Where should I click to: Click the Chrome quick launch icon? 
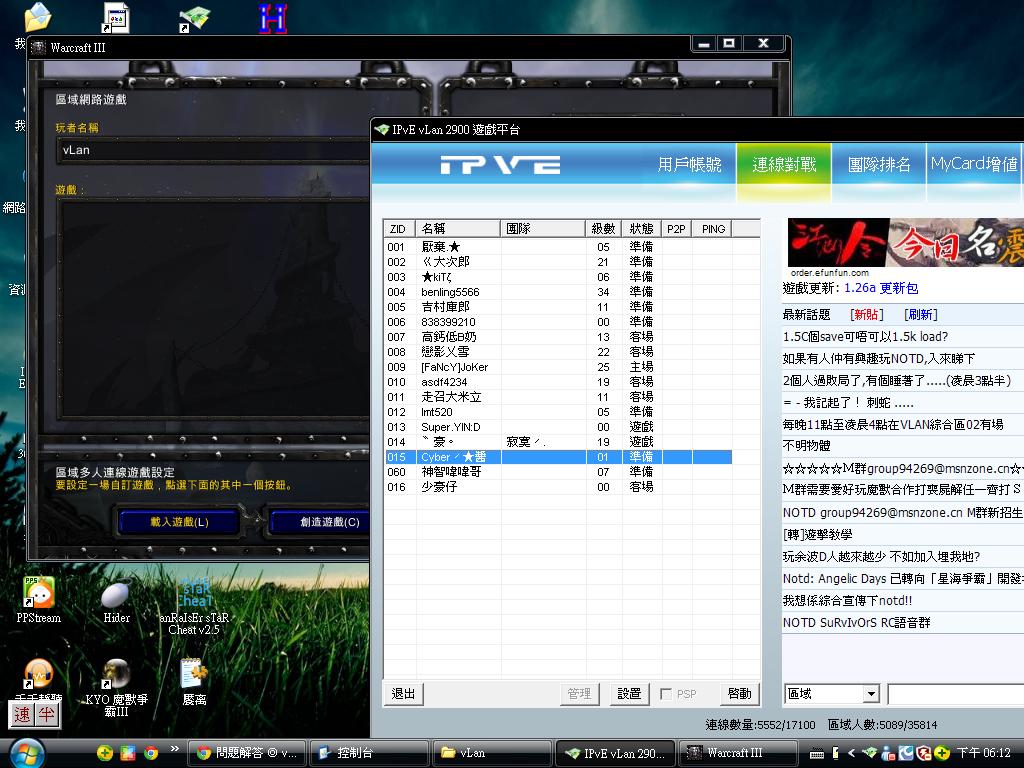(x=151, y=753)
